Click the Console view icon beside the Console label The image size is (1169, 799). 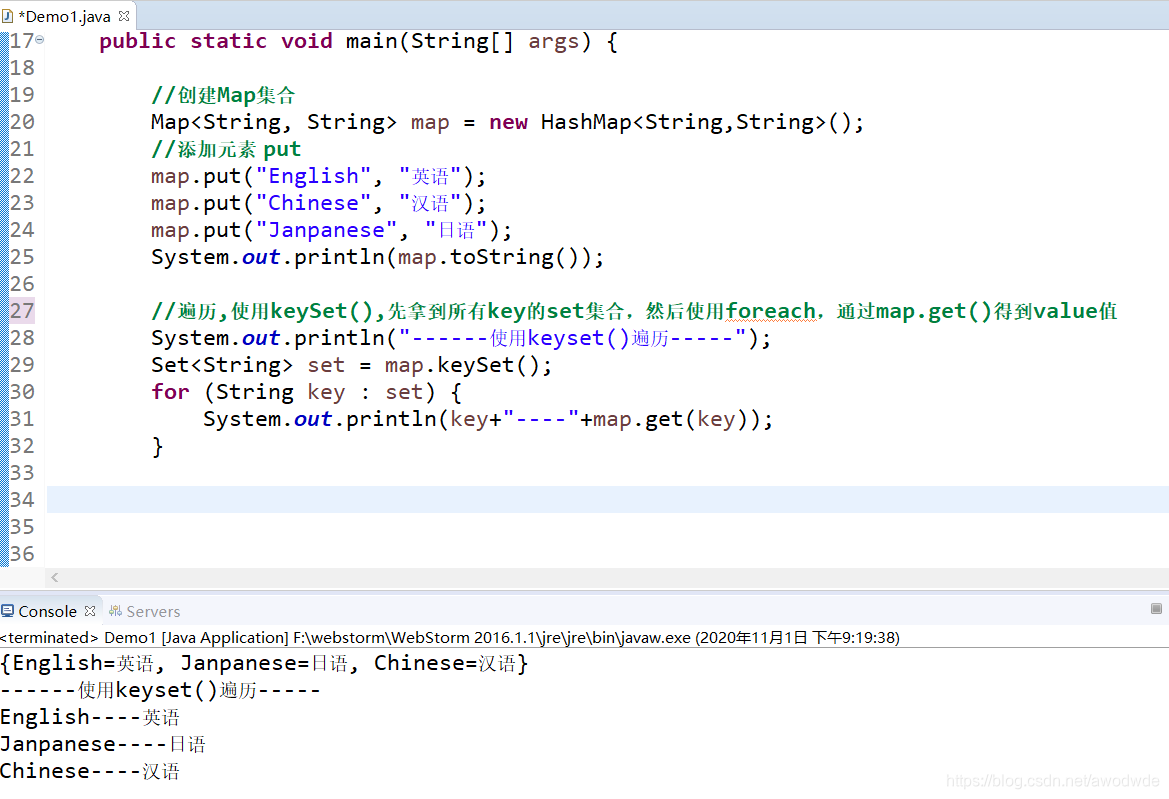(10, 611)
